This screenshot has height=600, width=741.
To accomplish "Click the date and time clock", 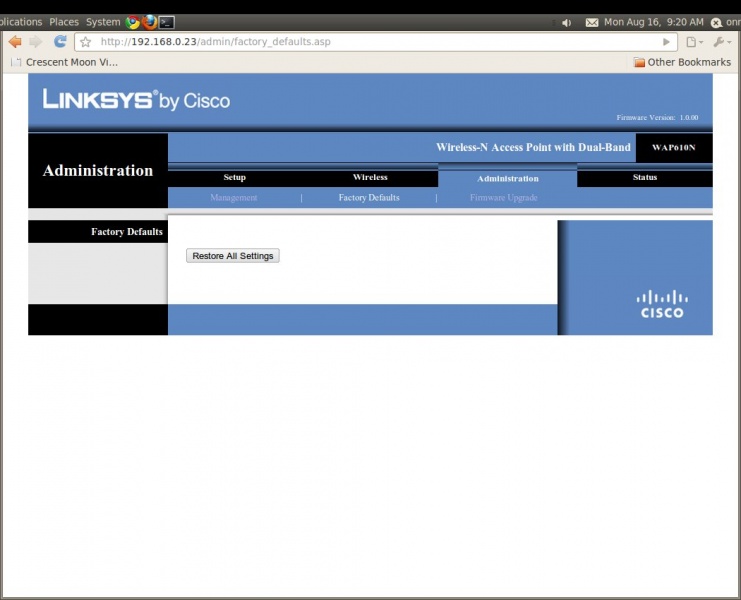I will click(x=654, y=22).
